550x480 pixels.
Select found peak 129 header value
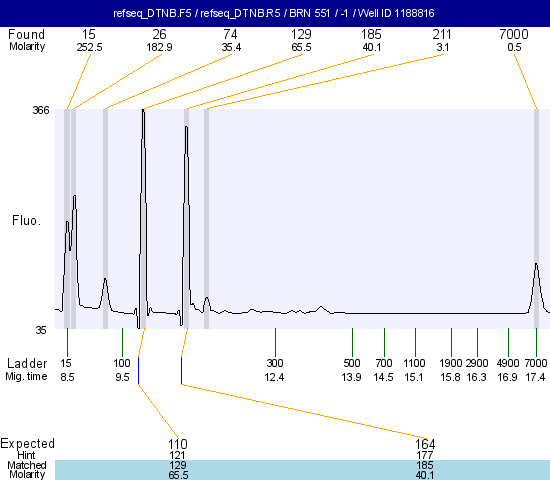click(x=301, y=34)
